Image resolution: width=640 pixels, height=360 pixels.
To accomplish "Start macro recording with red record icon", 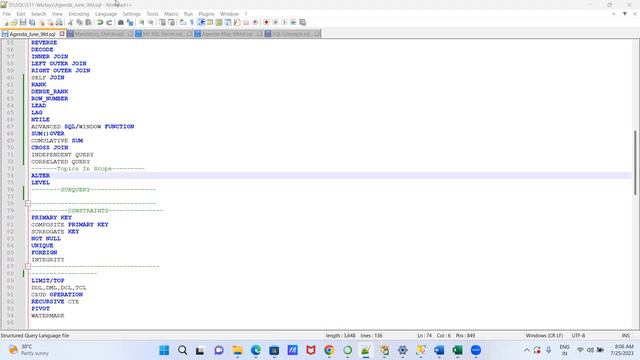I will pyautogui.click(x=266, y=22).
